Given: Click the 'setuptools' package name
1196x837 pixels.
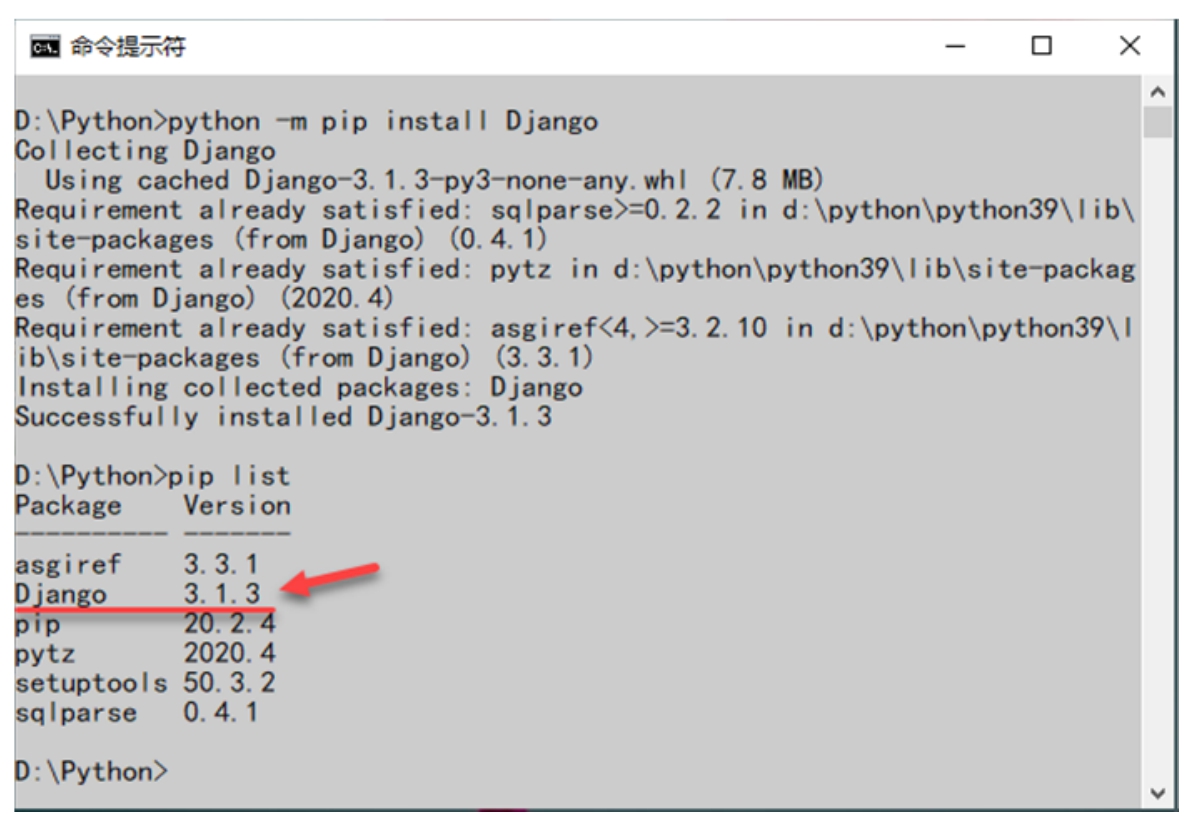Looking at the screenshot, I should (x=91, y=684).
